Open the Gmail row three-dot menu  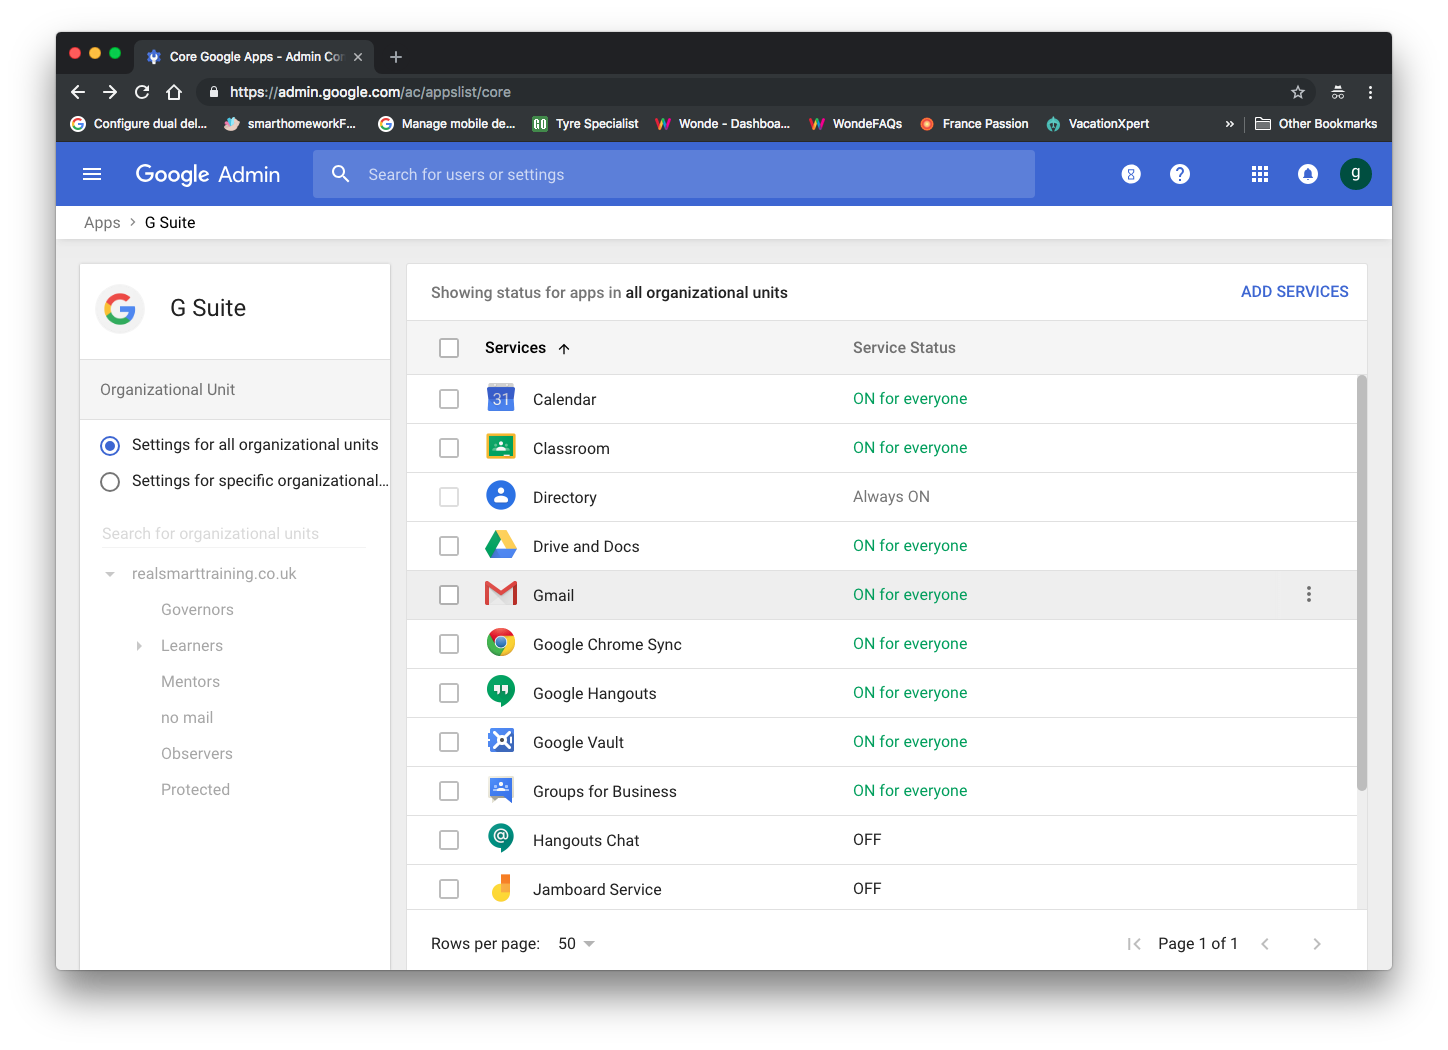[x=1308, y=594]
